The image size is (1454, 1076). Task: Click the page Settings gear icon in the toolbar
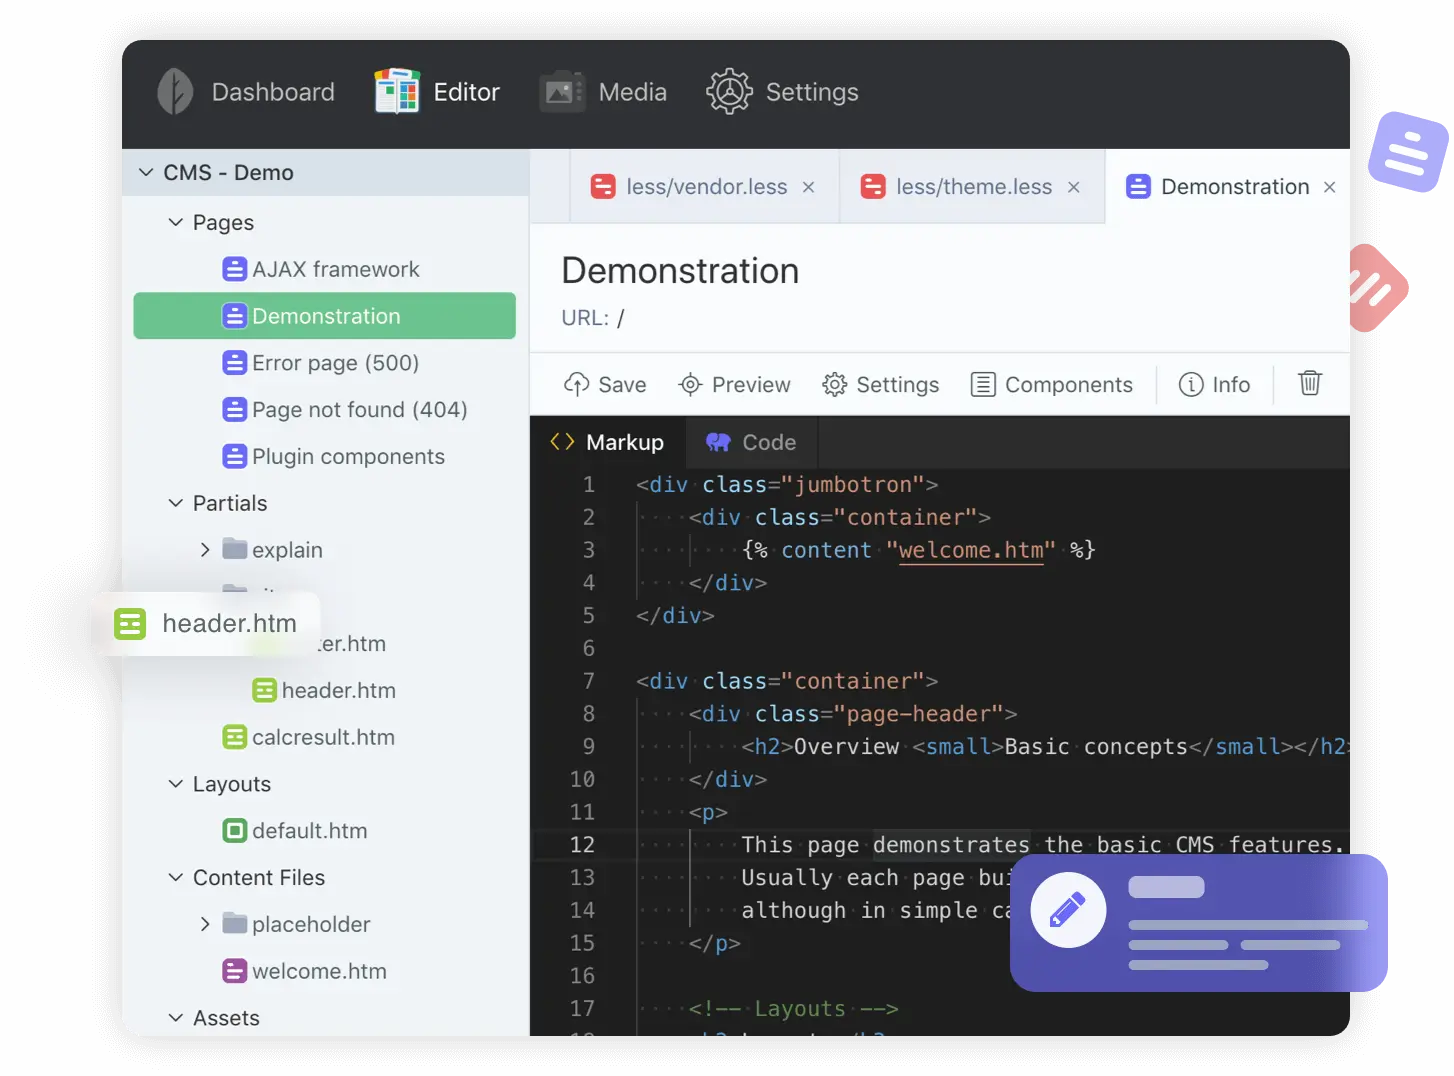pos(833,384)
